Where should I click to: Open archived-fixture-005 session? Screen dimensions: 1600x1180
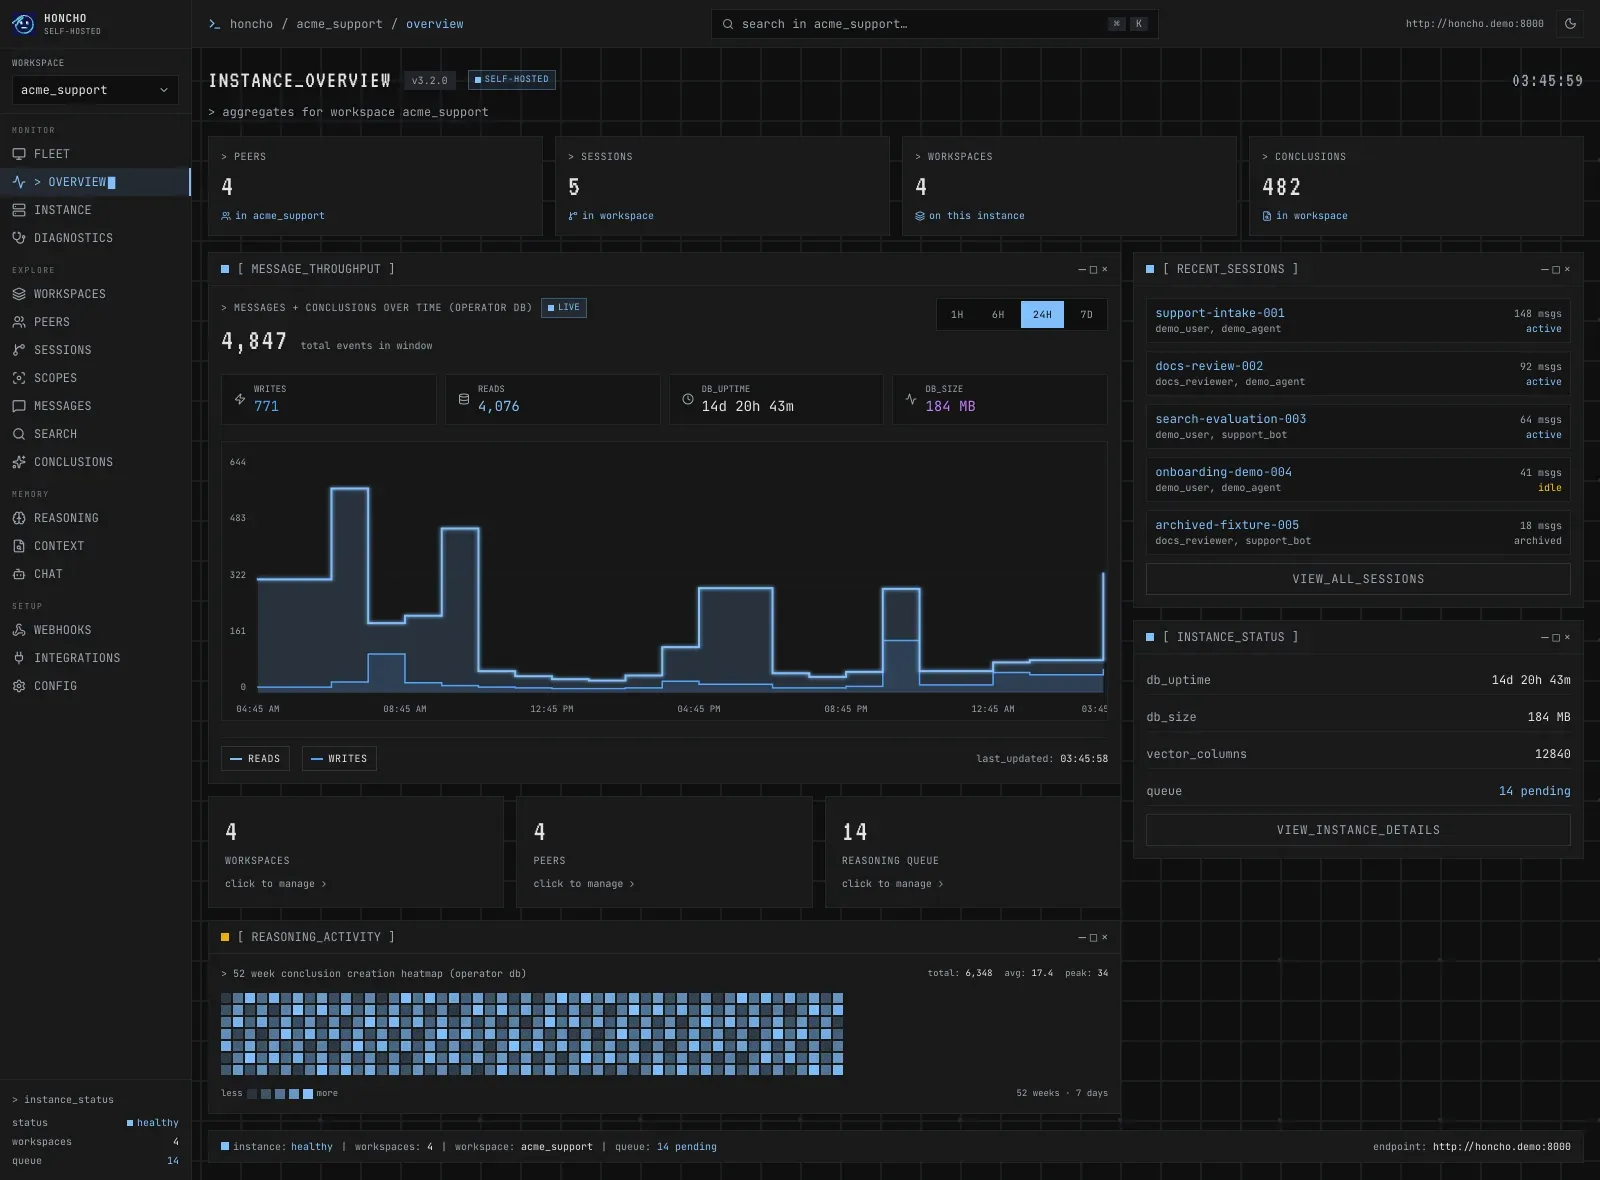1358,533
